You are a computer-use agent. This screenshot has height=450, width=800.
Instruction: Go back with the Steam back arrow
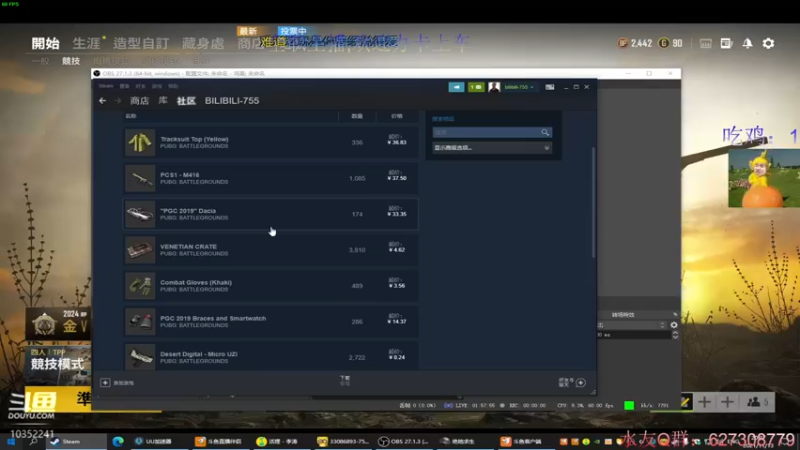[x=103, y=101]
